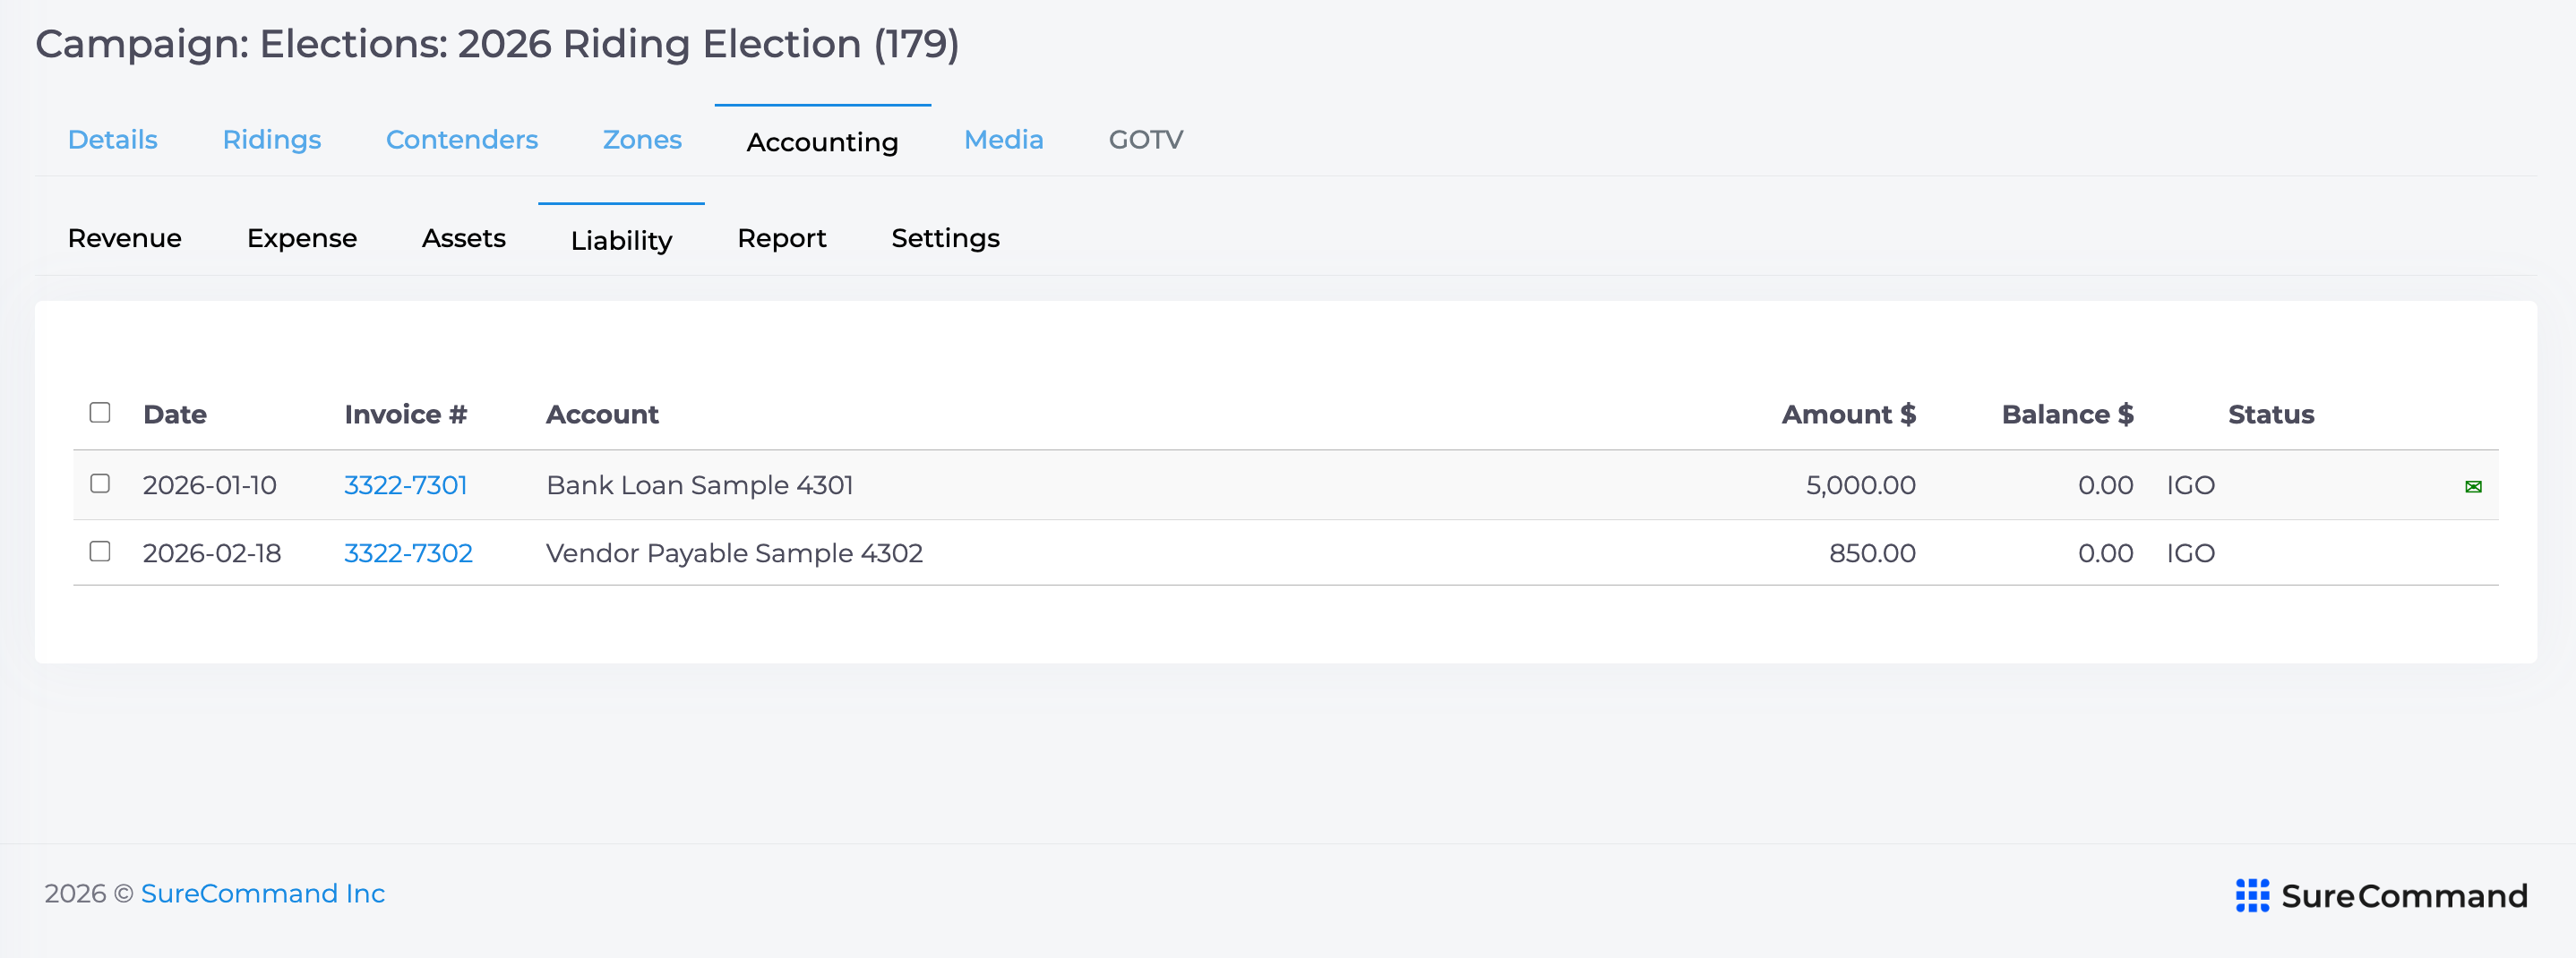
Task: Switch to the GOTV tab
Action: pos(1146,140)
